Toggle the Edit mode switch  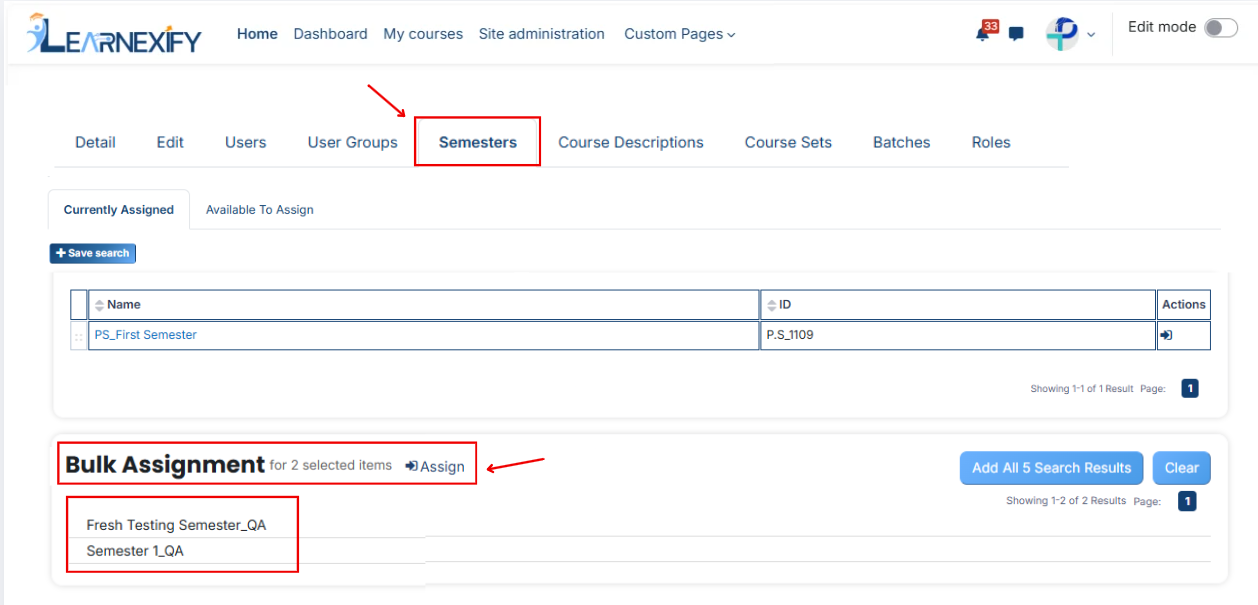(x=1221, y=28)
